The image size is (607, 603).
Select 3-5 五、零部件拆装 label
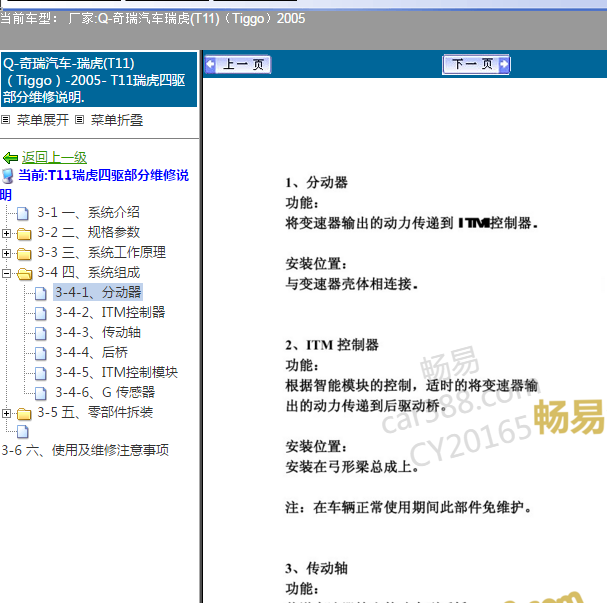(x=95, y=413)
